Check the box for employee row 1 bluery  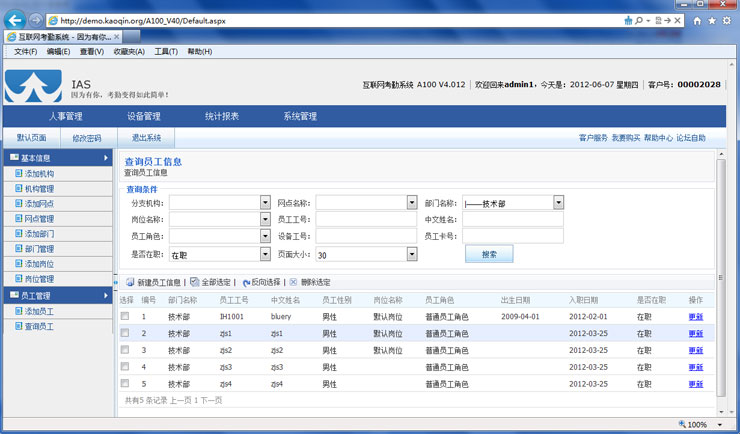(125, 316)
